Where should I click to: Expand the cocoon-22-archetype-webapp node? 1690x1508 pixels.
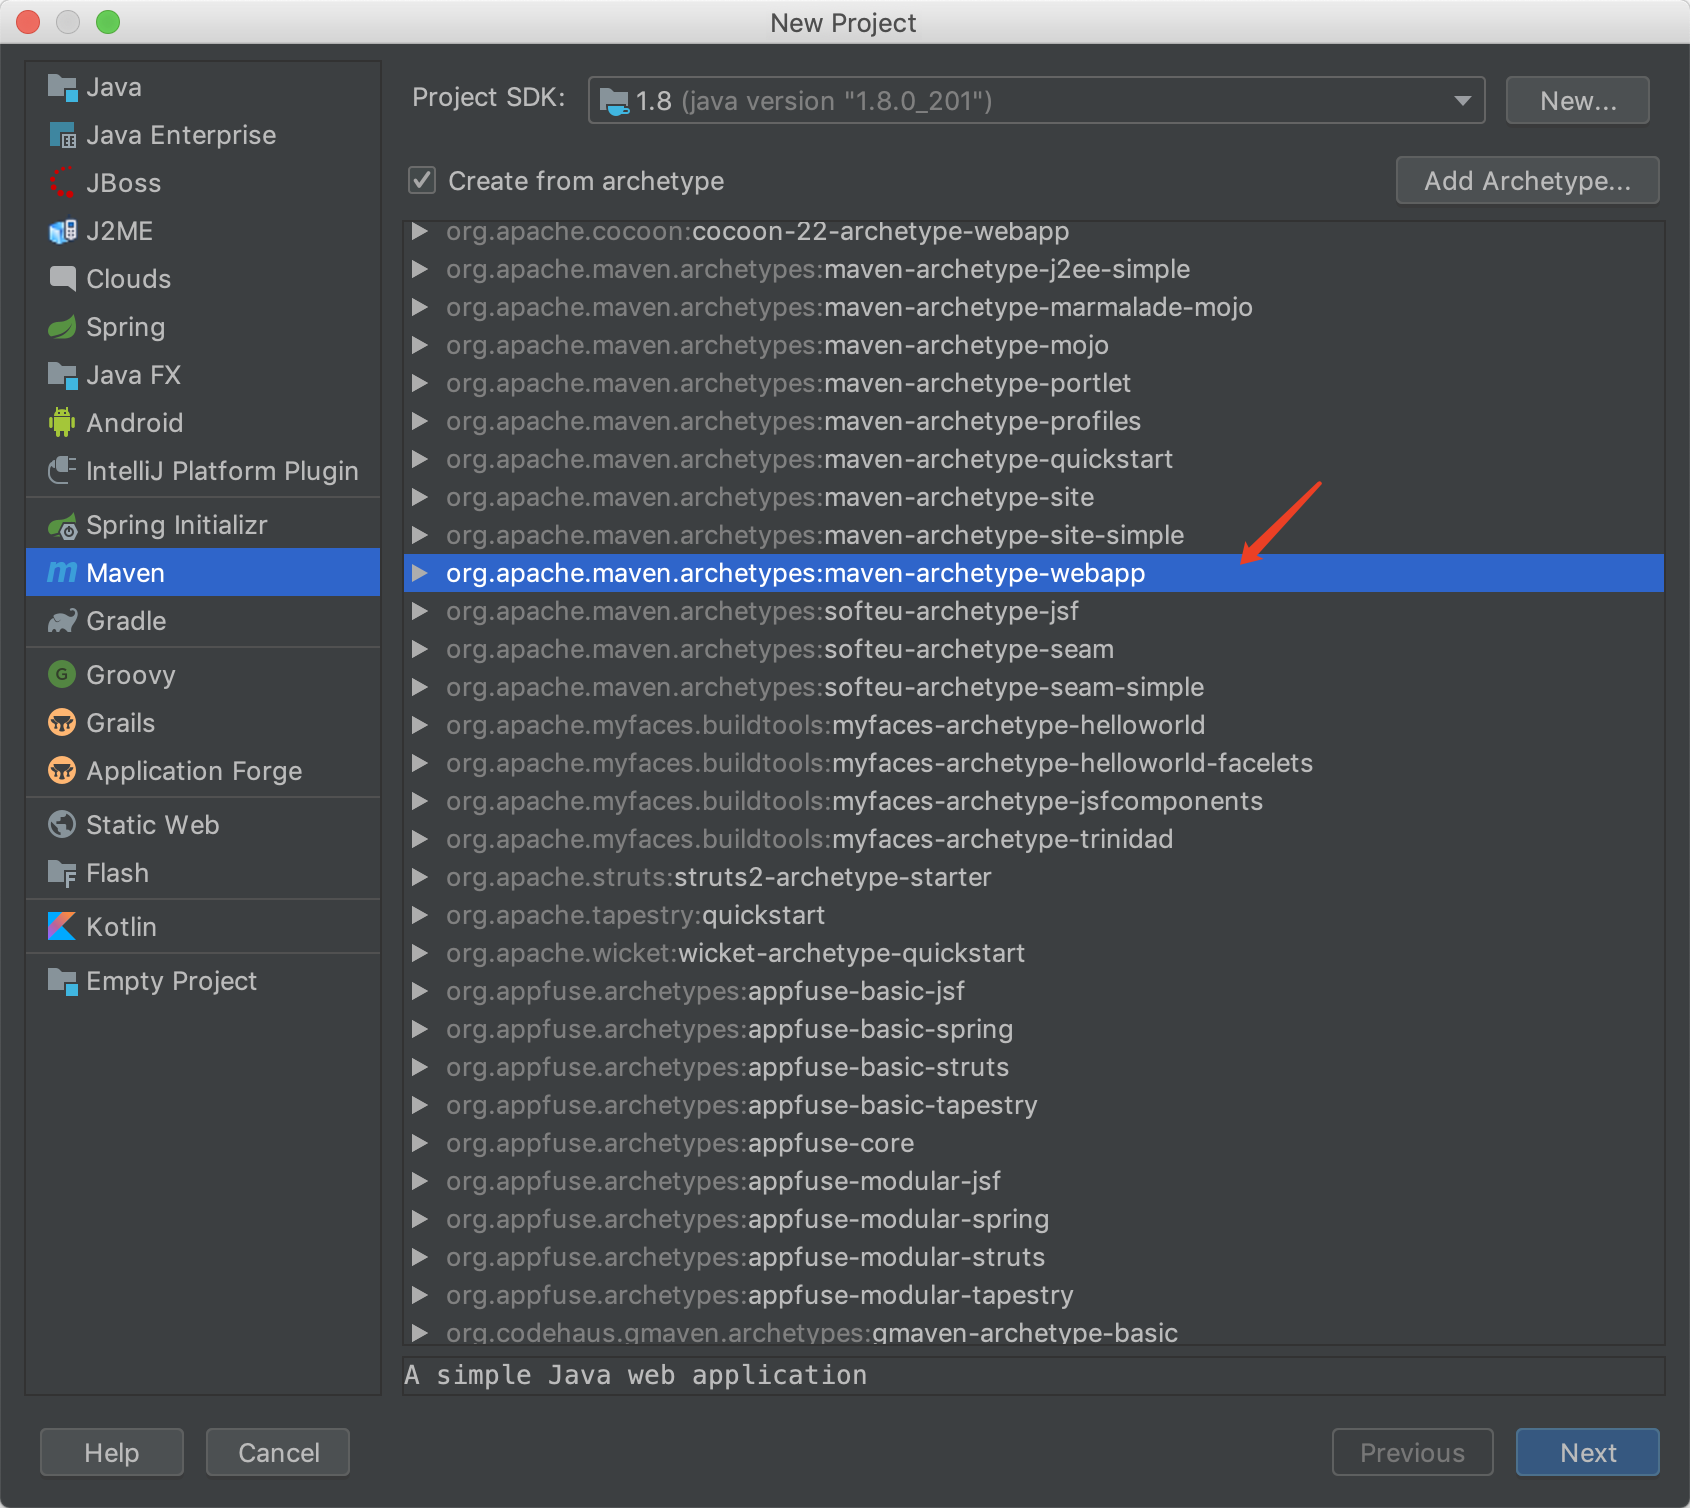[420, 231]
